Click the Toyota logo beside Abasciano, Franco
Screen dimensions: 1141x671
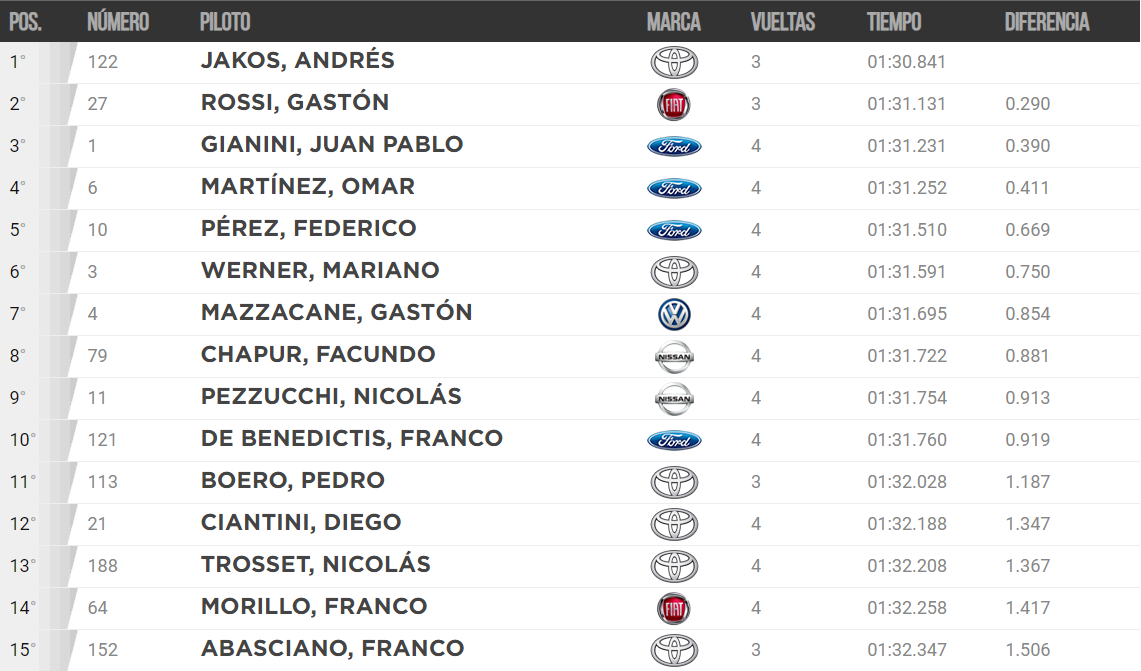674,651
